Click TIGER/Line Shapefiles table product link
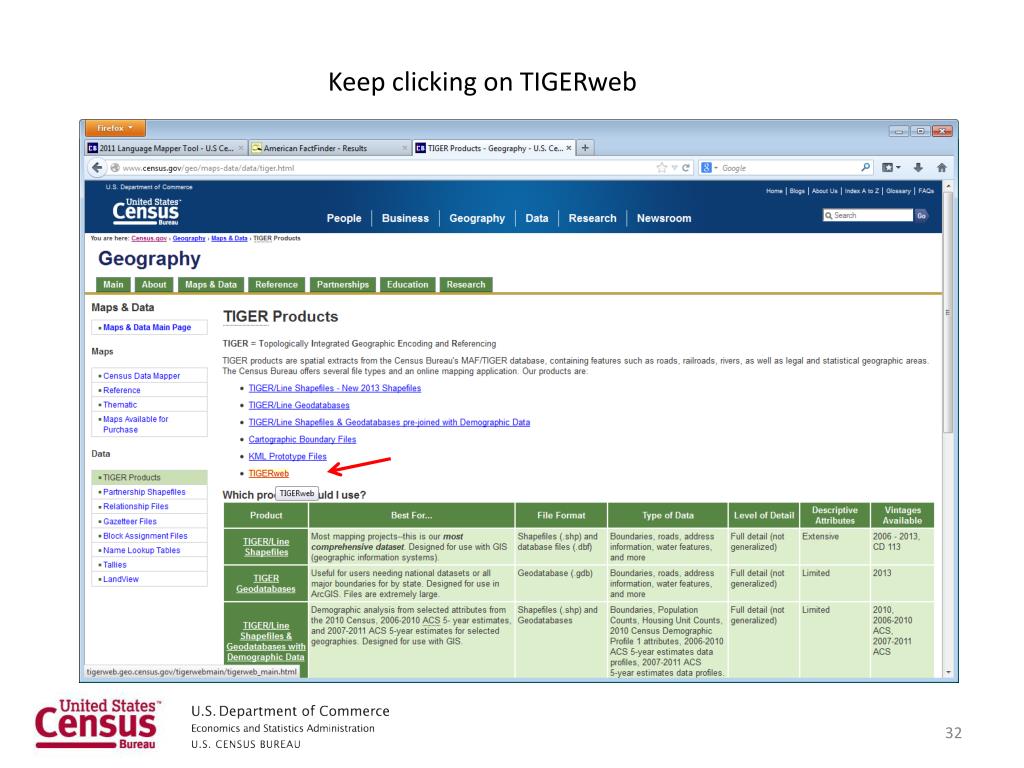This screenshot has width=1024, height=768. [x=266, y=547]
